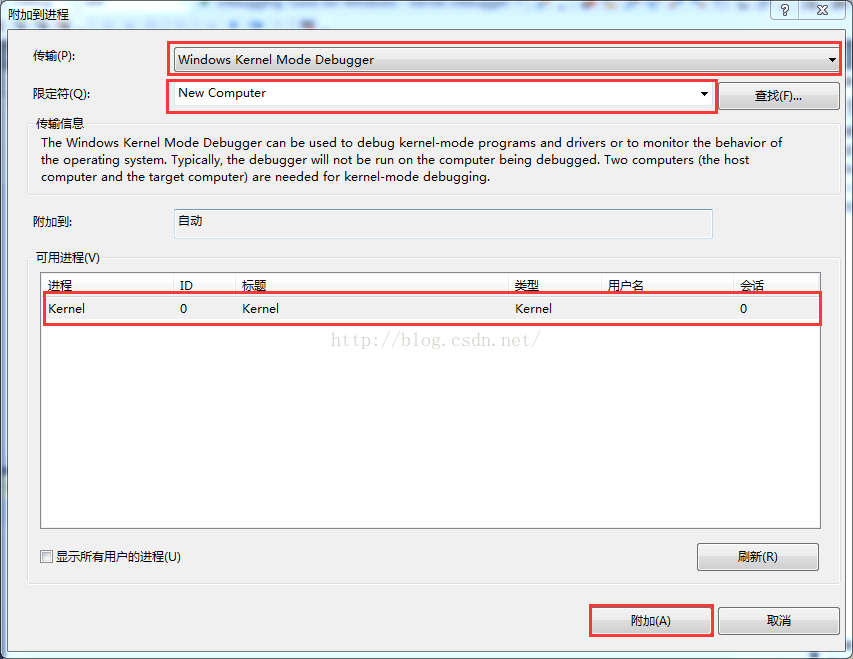Open the 传输 transport dropdown

pos(506,60)
